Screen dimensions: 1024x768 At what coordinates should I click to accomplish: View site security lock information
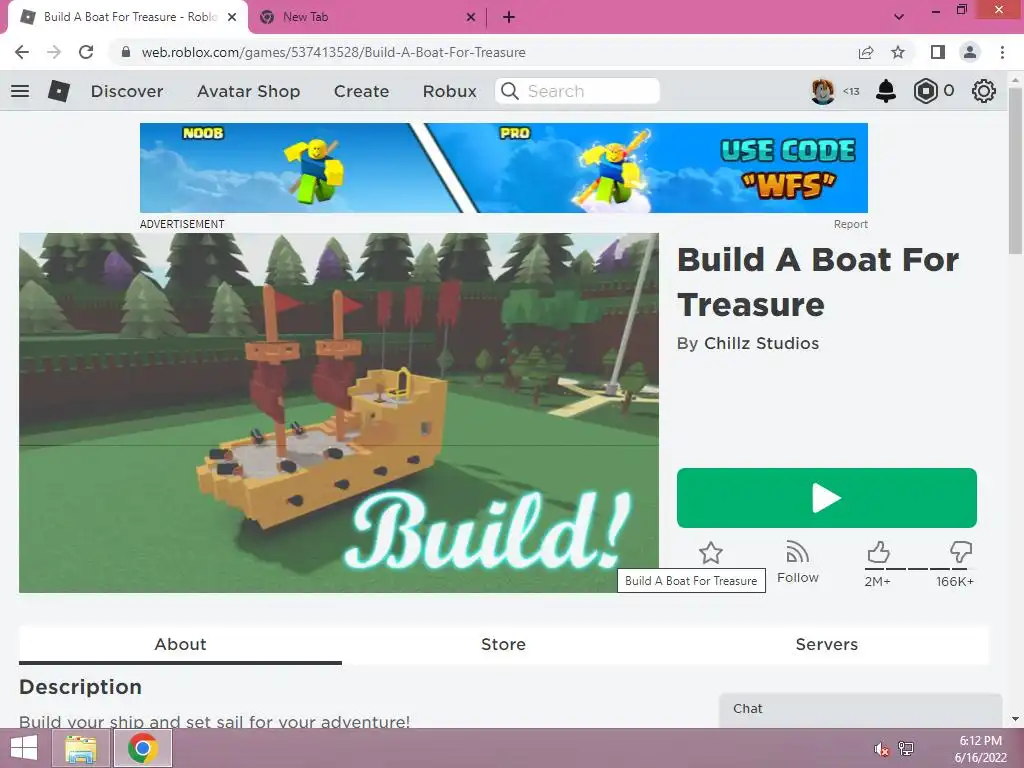[x=126, y=52]
